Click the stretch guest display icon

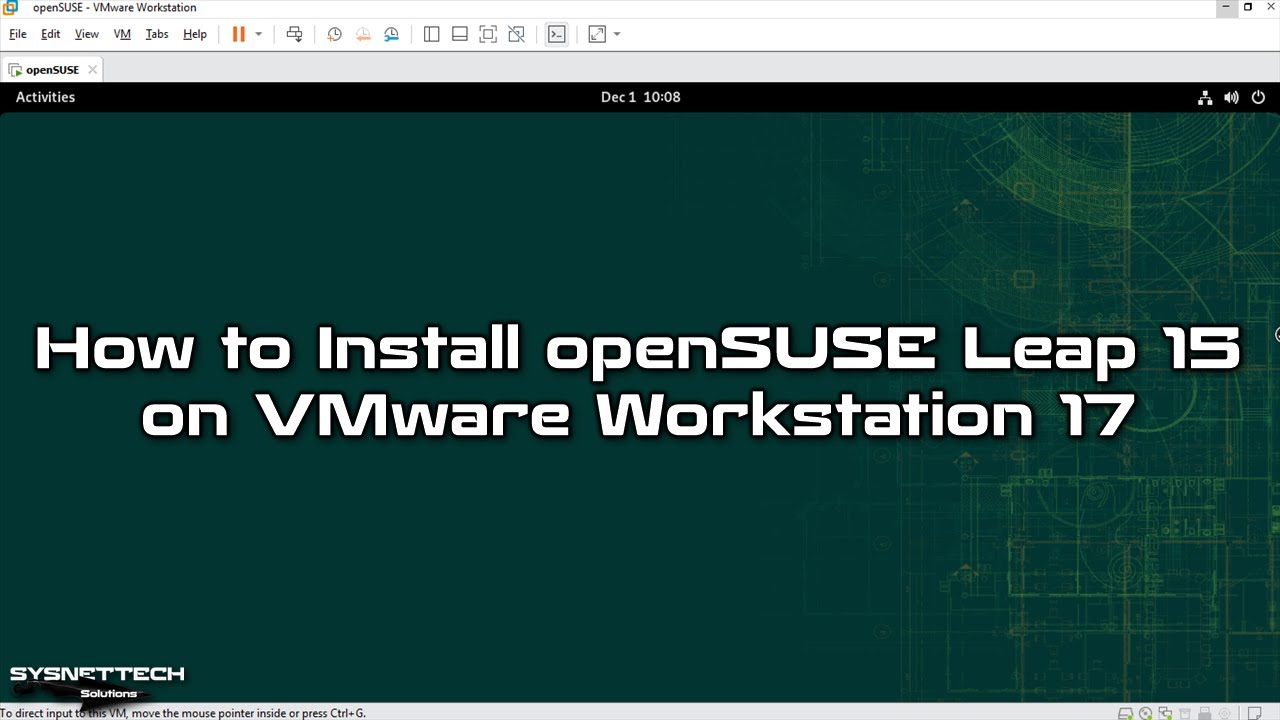[597, 34]
